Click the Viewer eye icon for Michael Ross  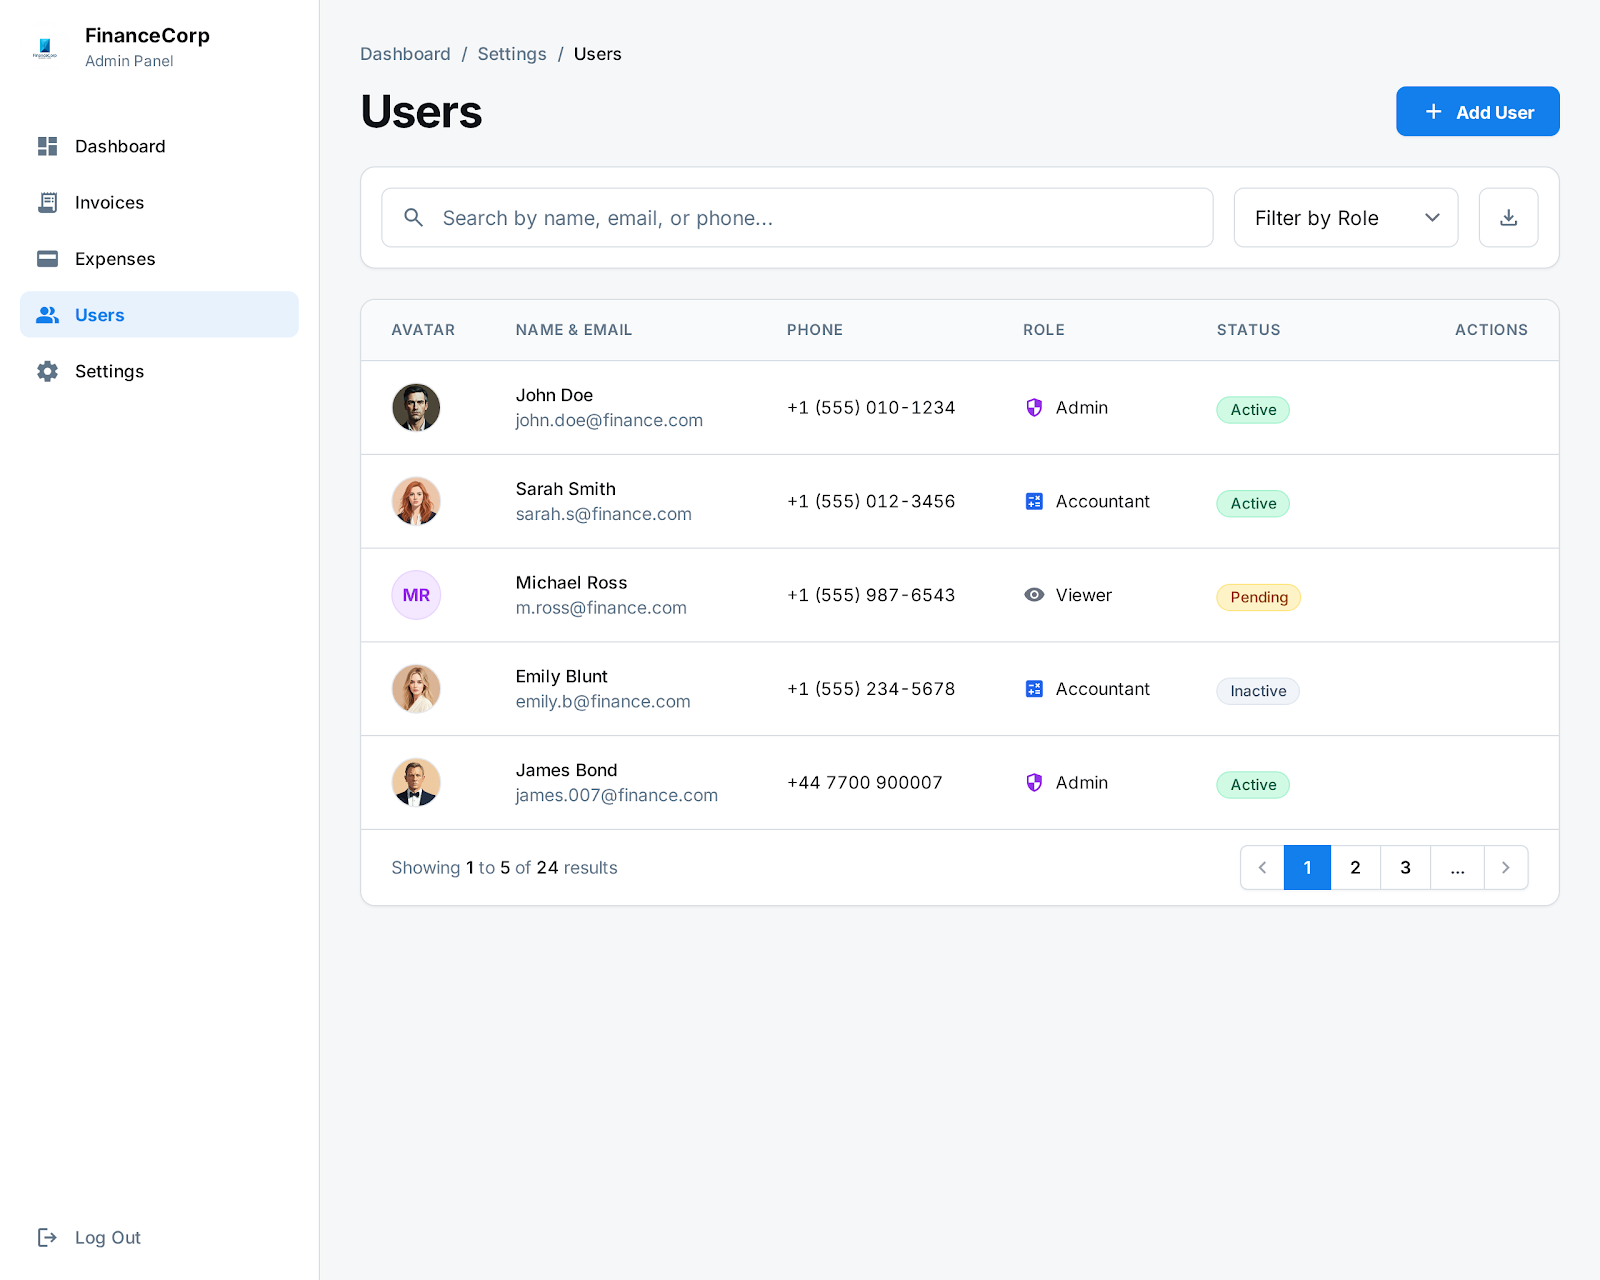coord(1034,595)
